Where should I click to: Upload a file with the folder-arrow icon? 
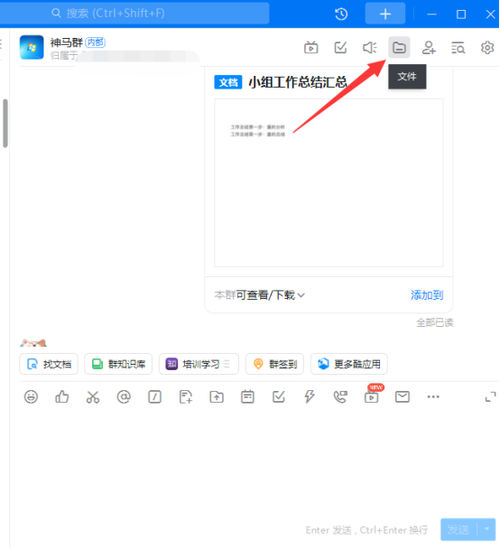[216, 397]
